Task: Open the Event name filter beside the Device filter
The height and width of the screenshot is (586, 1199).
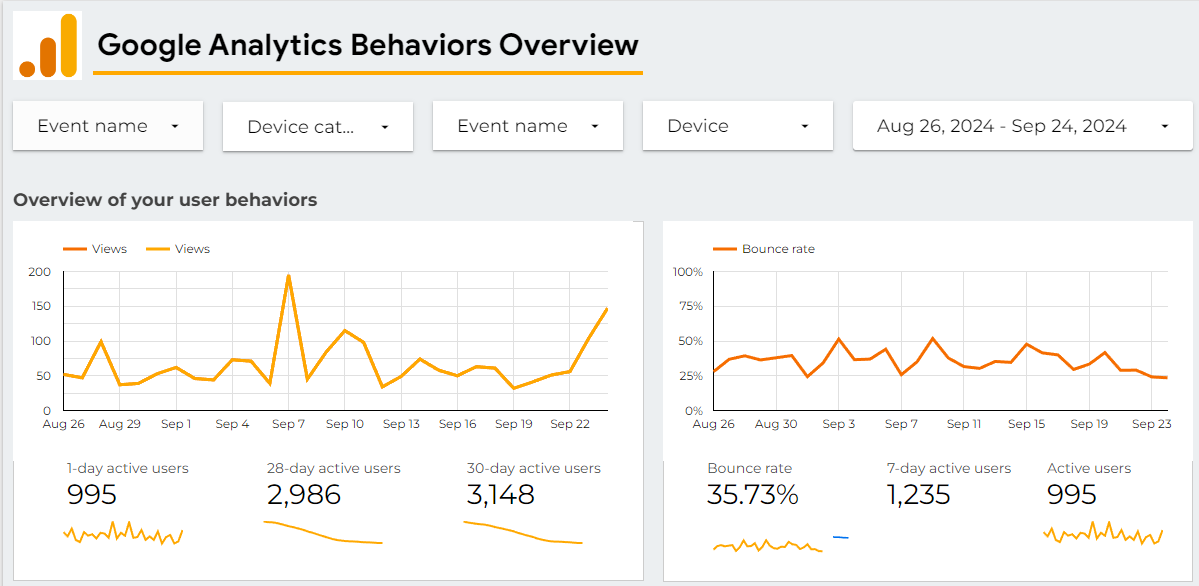Action: point(528,126)
